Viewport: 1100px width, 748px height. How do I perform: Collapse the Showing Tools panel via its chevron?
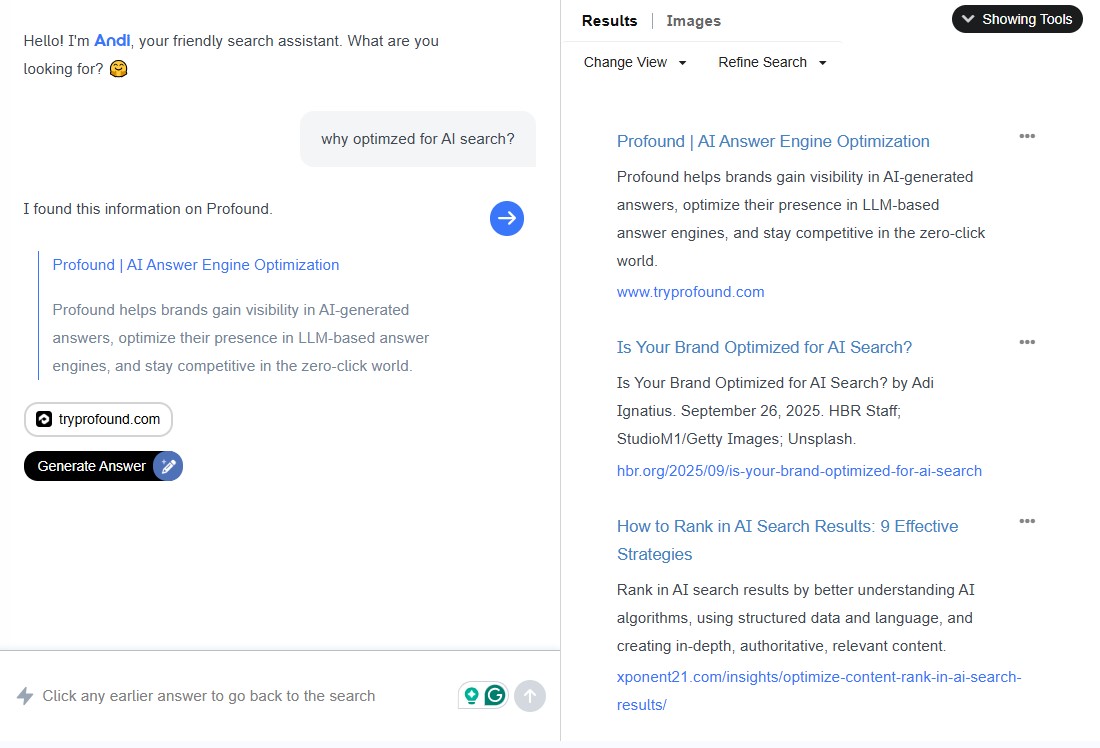968,19
